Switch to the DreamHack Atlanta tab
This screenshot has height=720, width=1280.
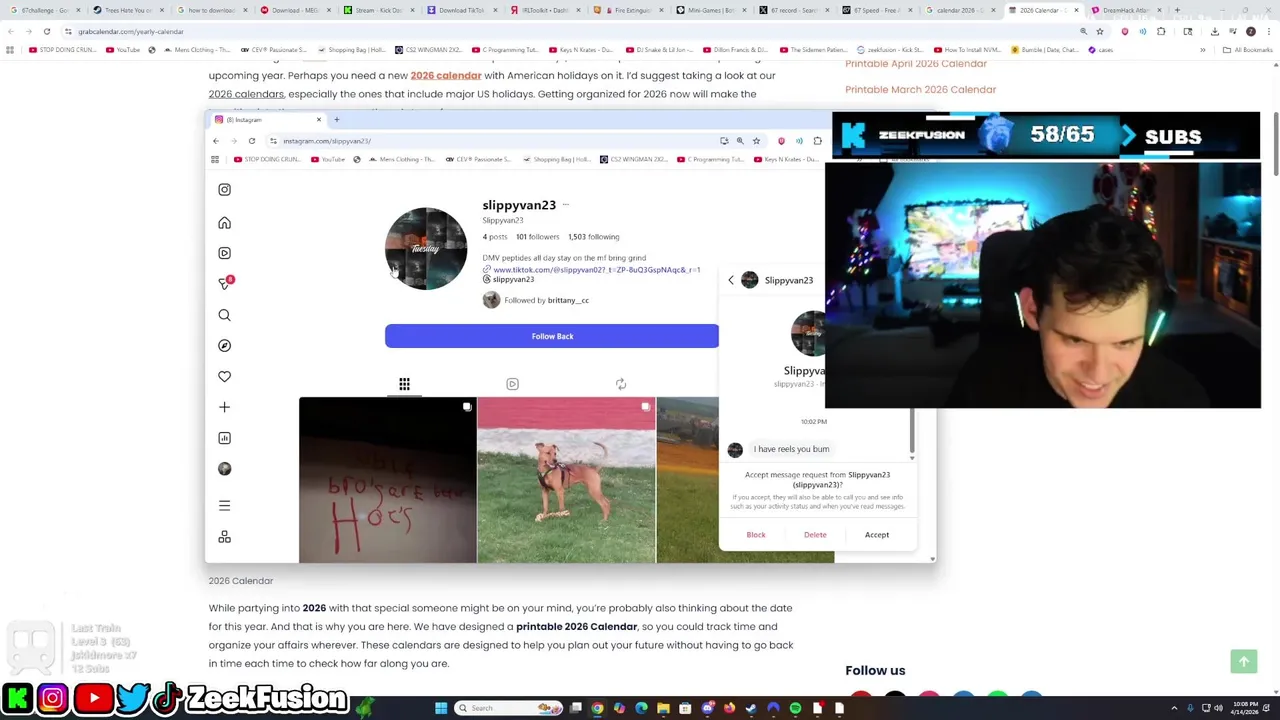click(1126, 10)
